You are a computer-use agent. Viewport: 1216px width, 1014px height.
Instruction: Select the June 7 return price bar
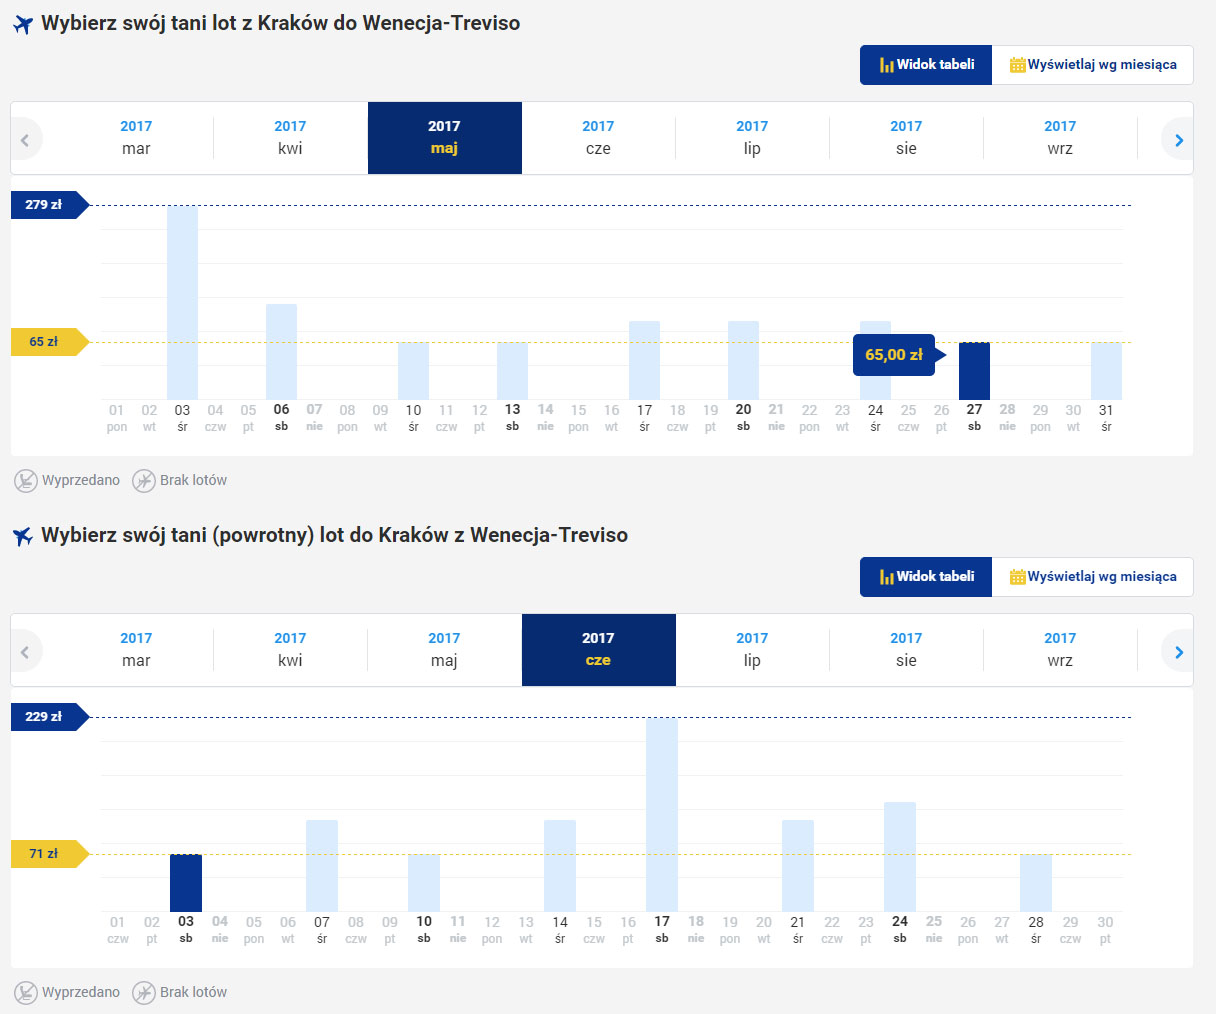(322, 866)
